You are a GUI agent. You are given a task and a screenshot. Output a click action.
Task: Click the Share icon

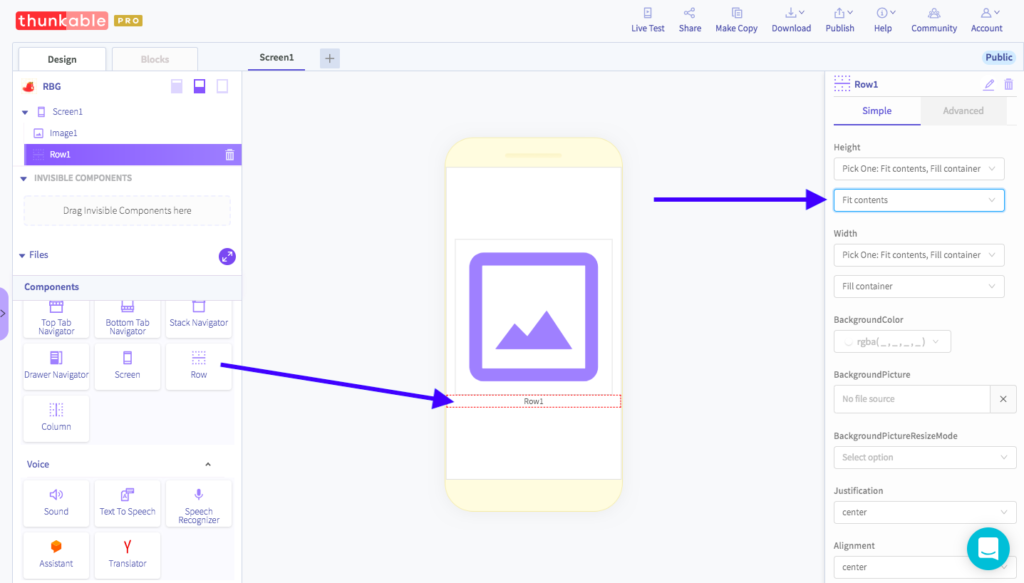click(690, 20)
